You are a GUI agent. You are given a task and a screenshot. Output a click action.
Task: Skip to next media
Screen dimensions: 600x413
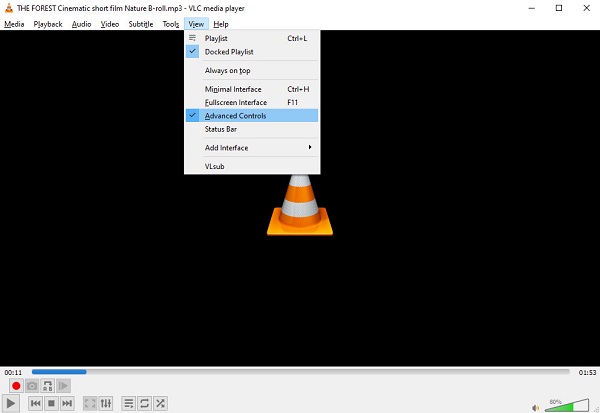click(x=67, y=403)
